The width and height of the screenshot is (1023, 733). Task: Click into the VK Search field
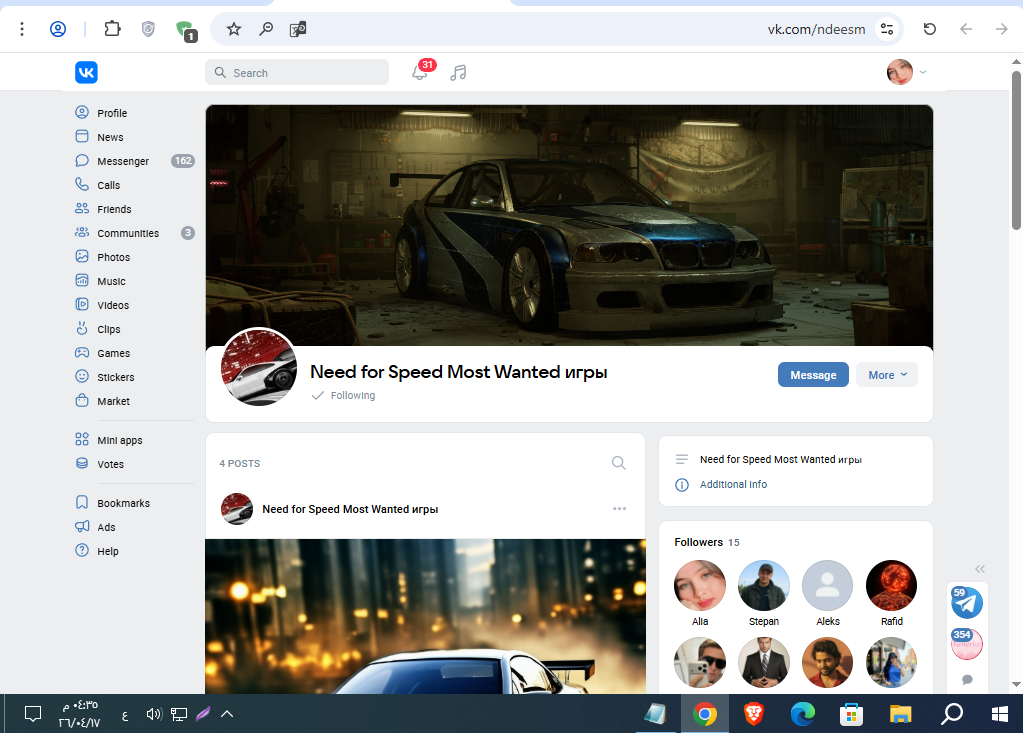[x=297, y=72]
